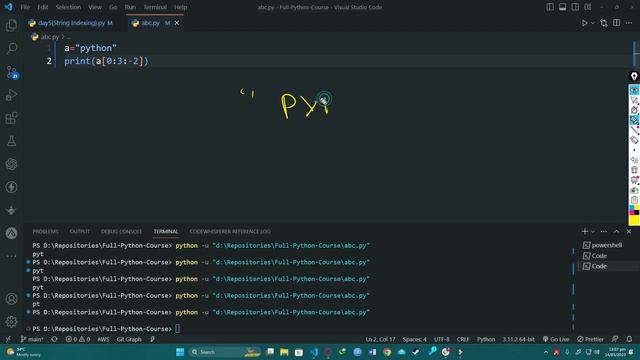Toggle annotation visibility eye icon
Image resolution: width=640 pixels, height=360 pixels.
click(x=634, y=89)
